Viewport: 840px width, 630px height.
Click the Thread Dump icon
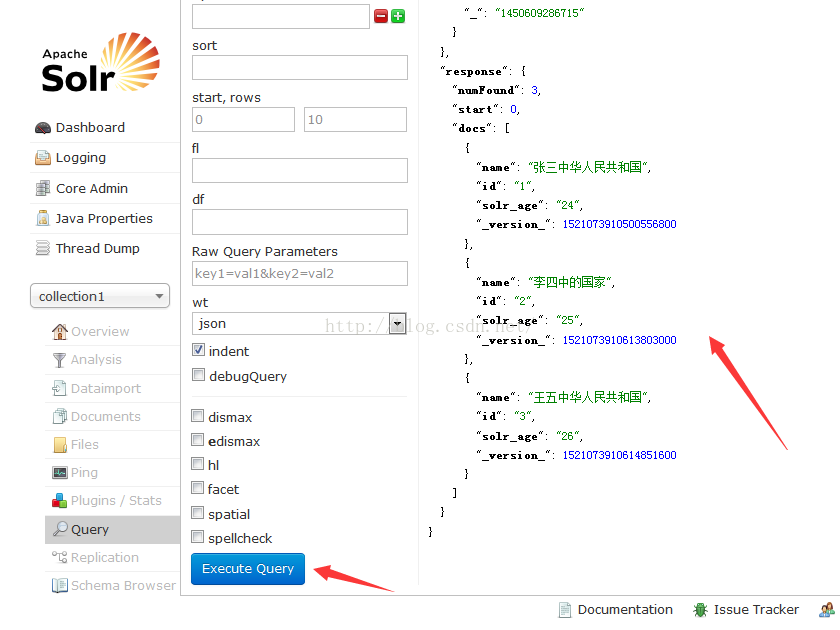tap(43, 249)
